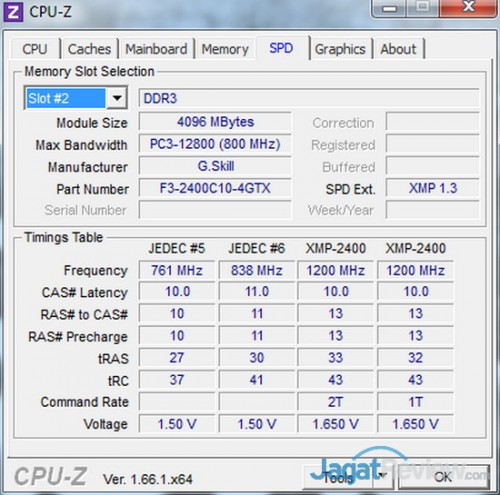Screen dimensions: 500x495
Task: Click the CPU-Z purple Z title icon
Action: click(13, 12)
